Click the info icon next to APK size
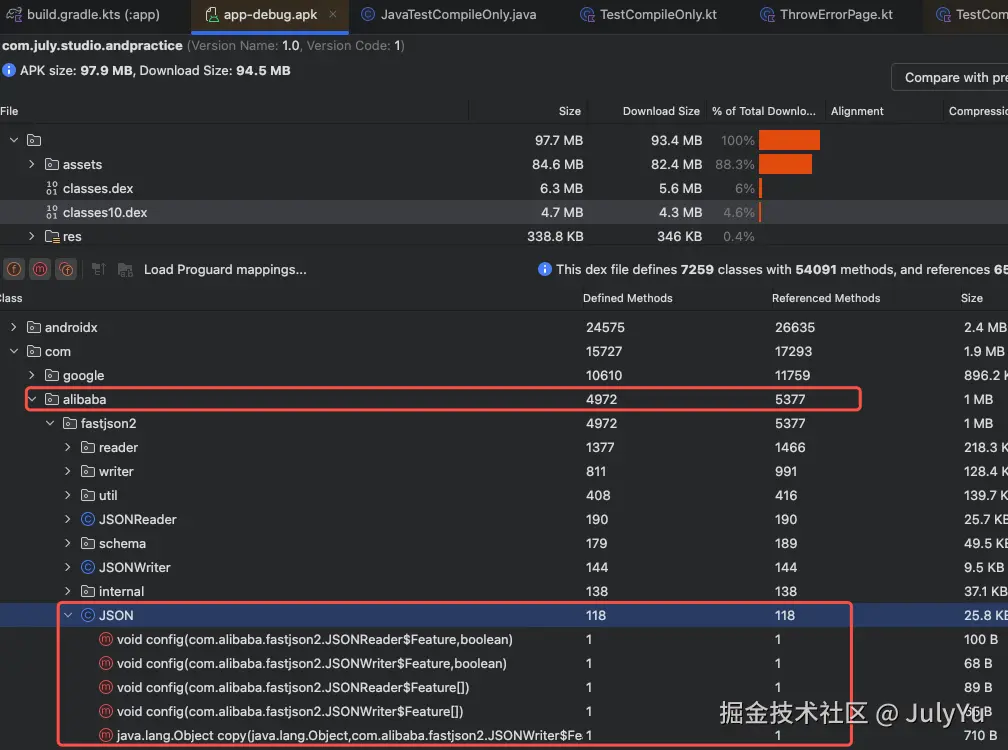 coord(10,70)
